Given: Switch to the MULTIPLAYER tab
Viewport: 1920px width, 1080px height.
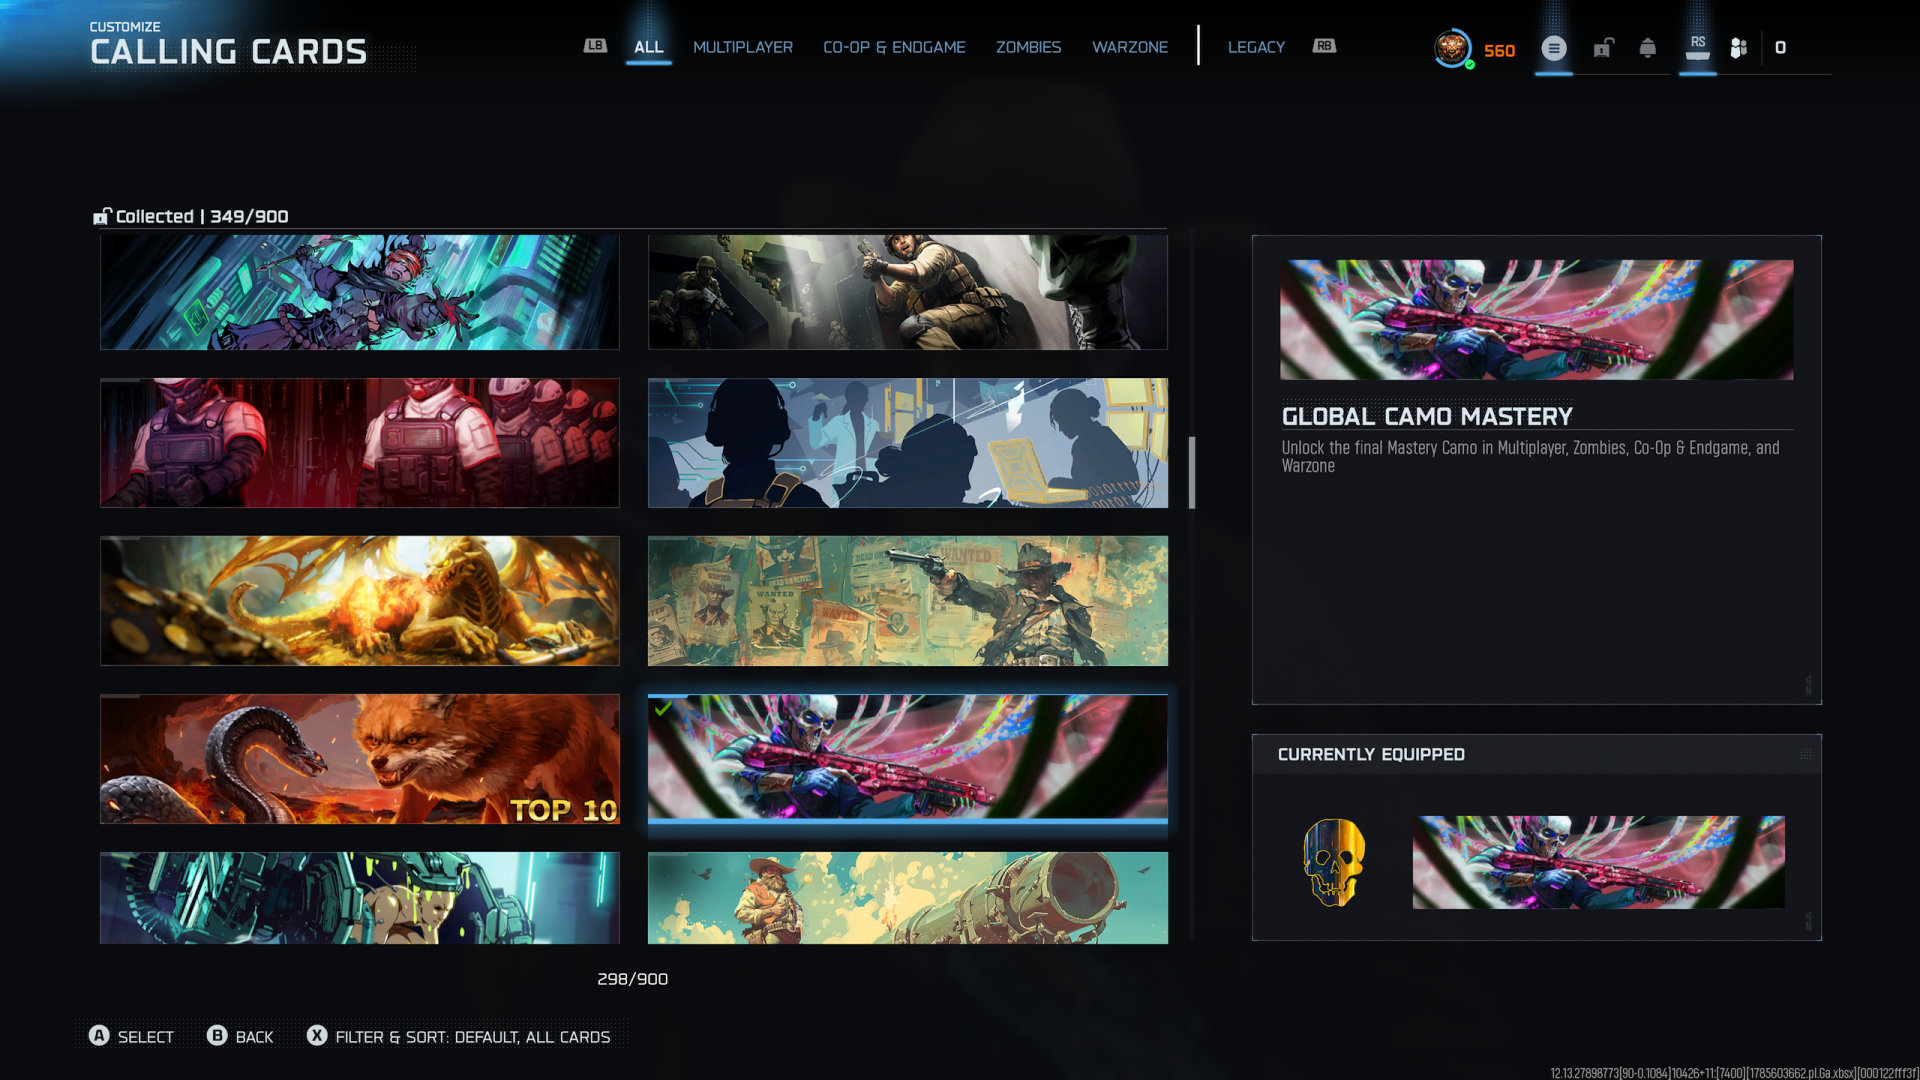Looking at the screenshot, I should pos(743,47).
